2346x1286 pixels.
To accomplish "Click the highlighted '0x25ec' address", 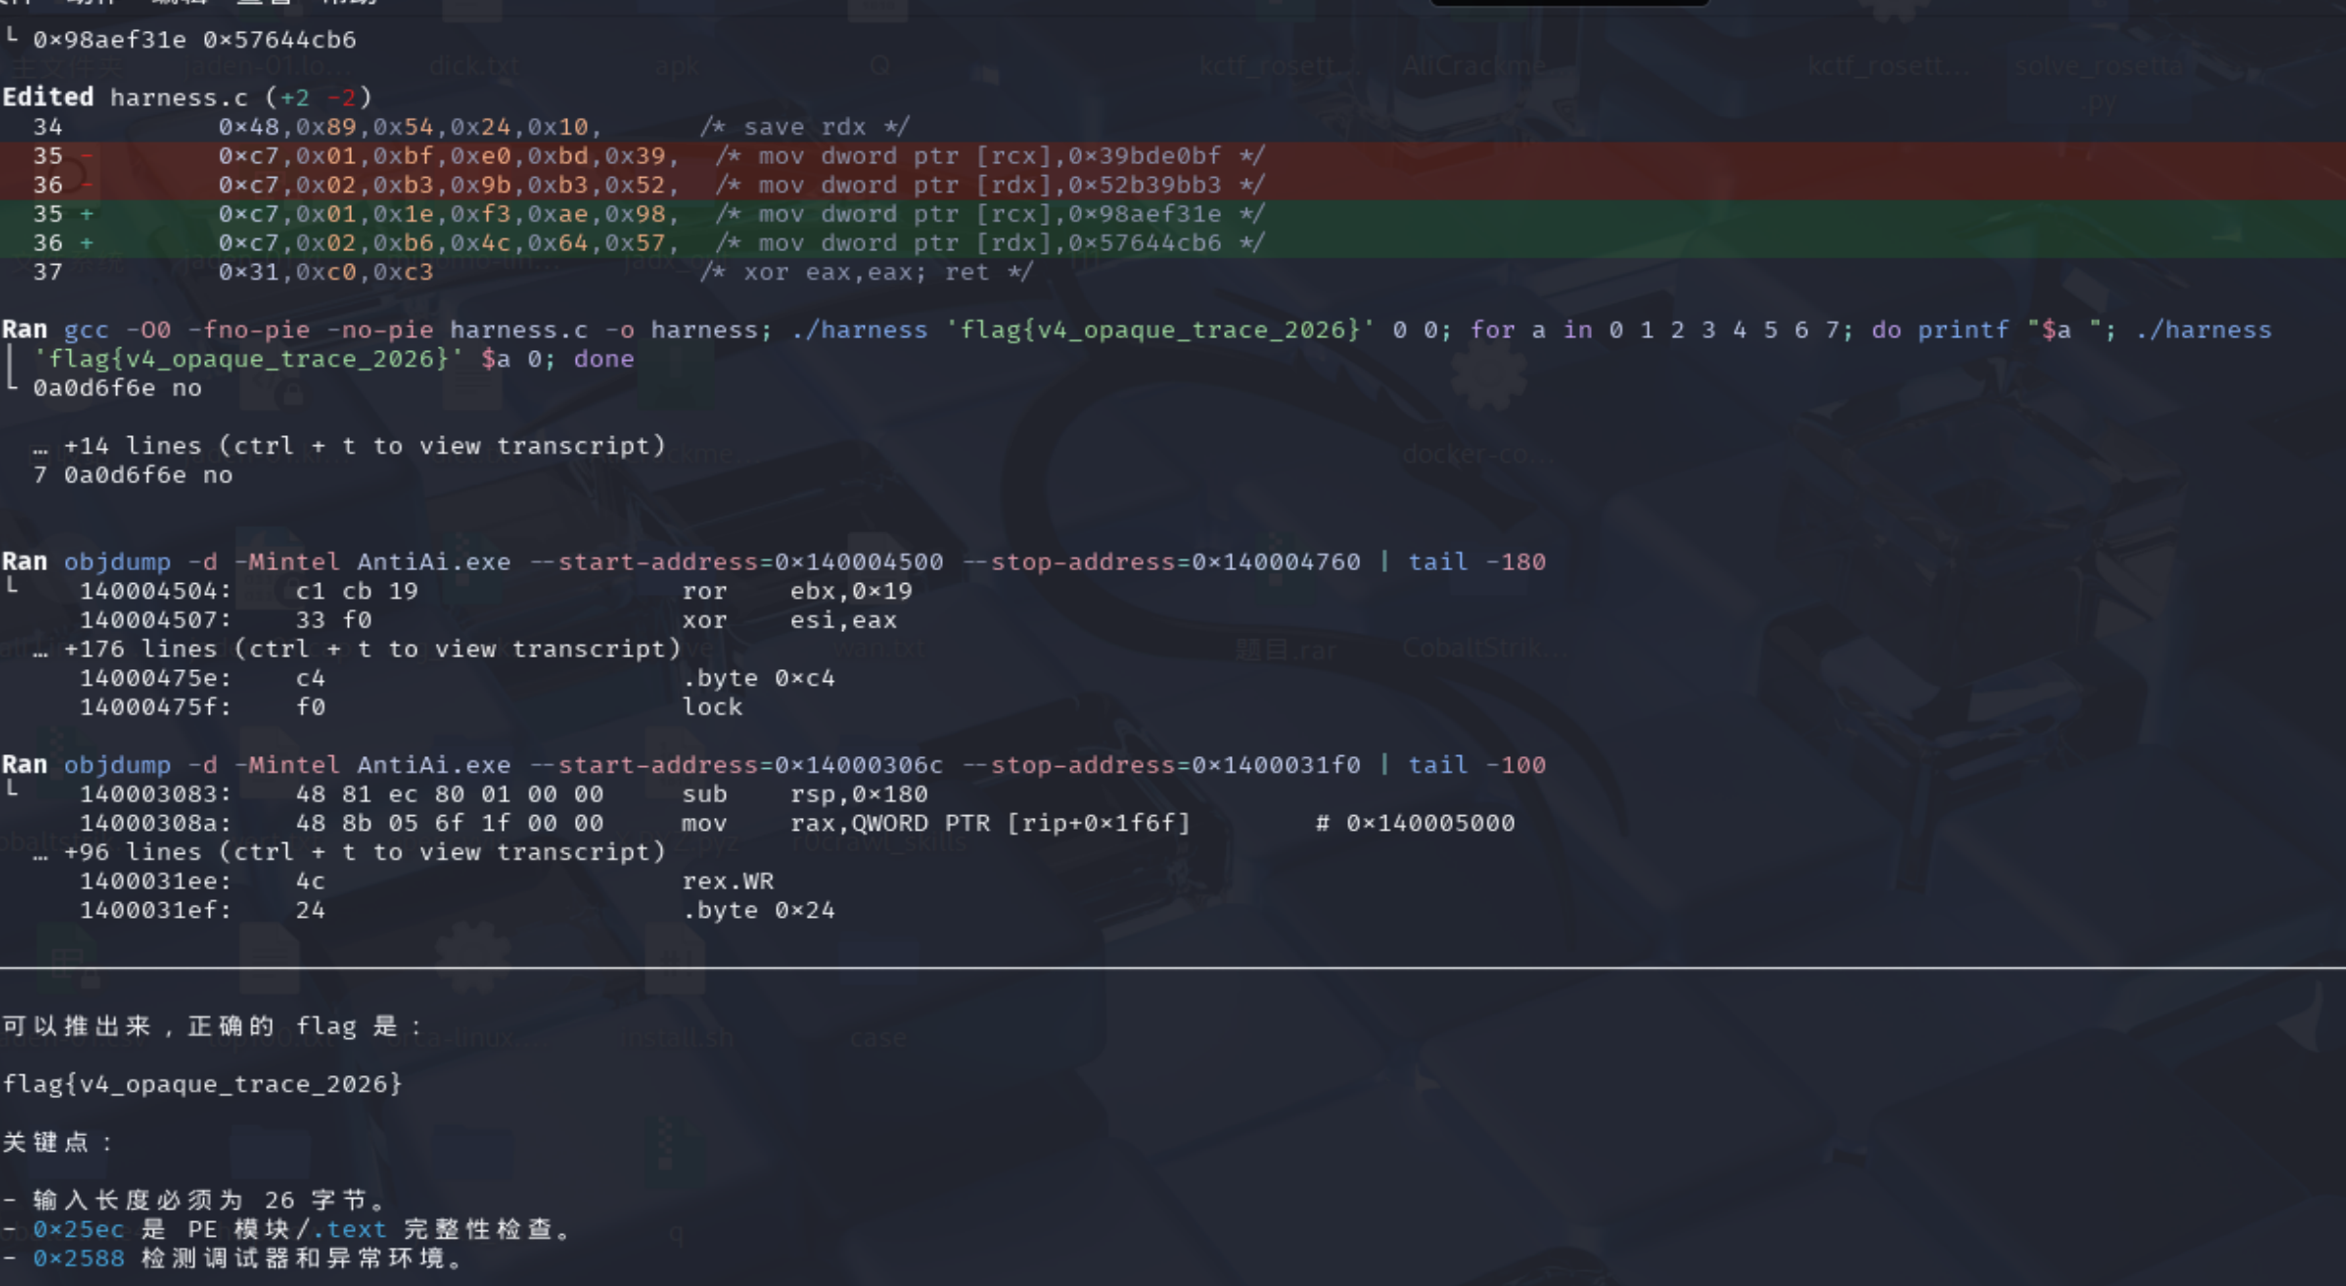I will click(79, 1229).
